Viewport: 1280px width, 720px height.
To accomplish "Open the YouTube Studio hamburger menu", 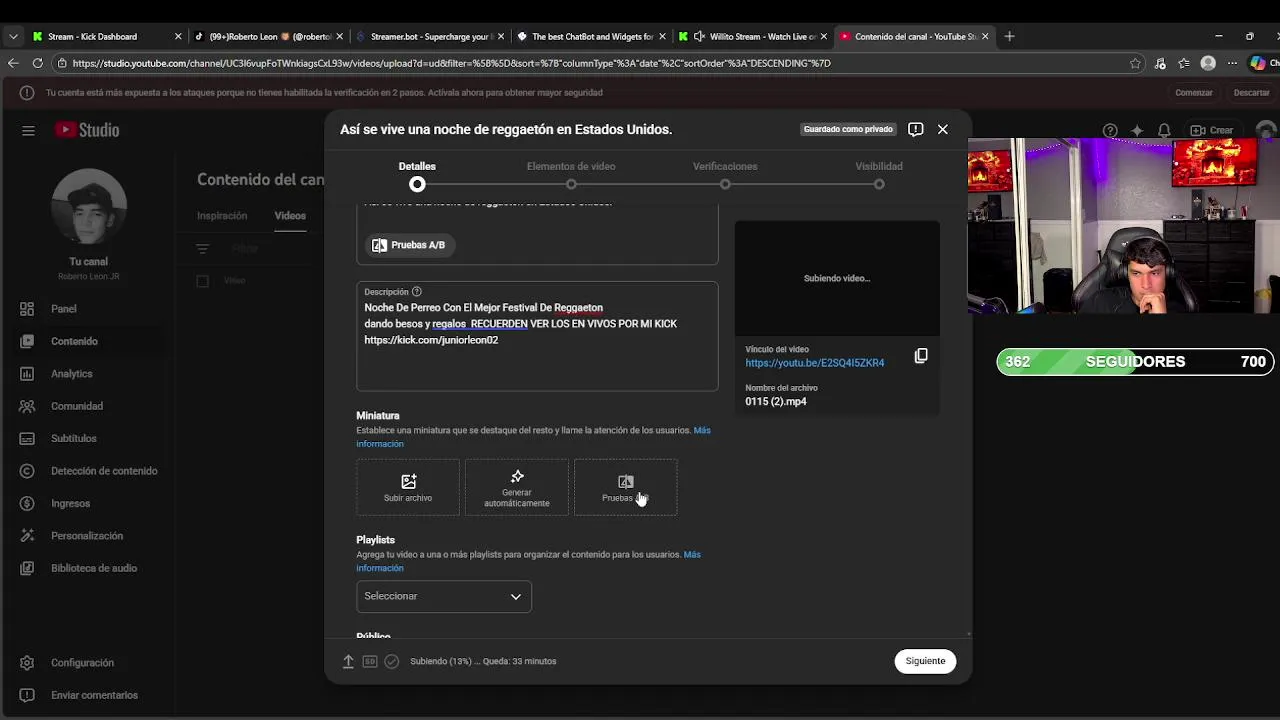I will (x=28, y=130).
